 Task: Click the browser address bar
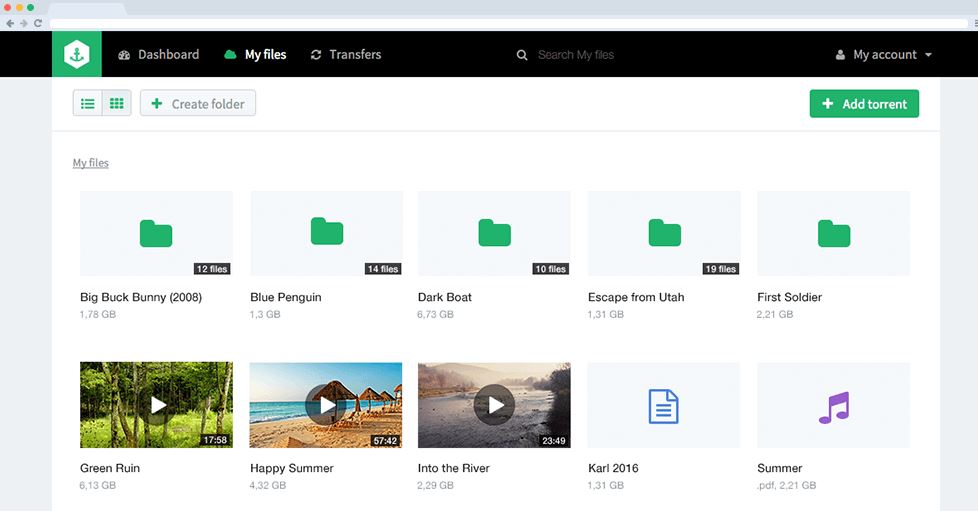[508, 23]
